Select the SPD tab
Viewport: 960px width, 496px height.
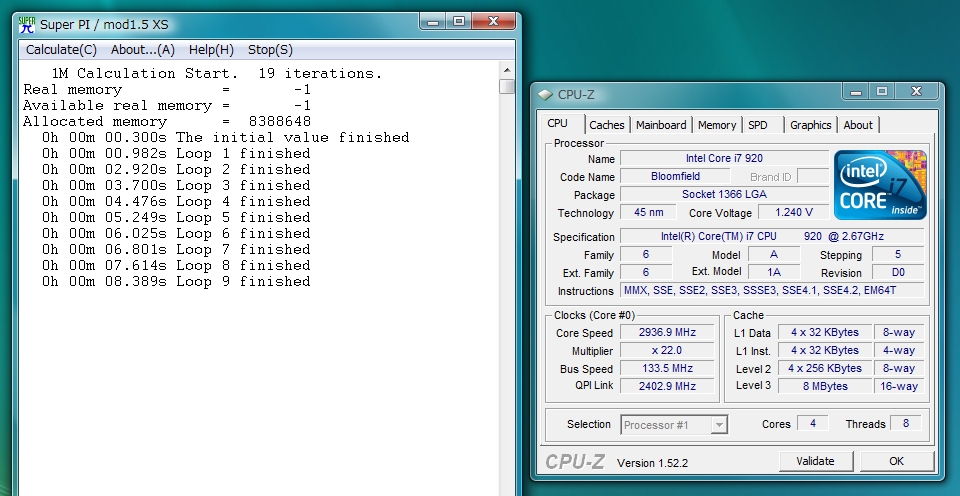click(x=758, y=125)
